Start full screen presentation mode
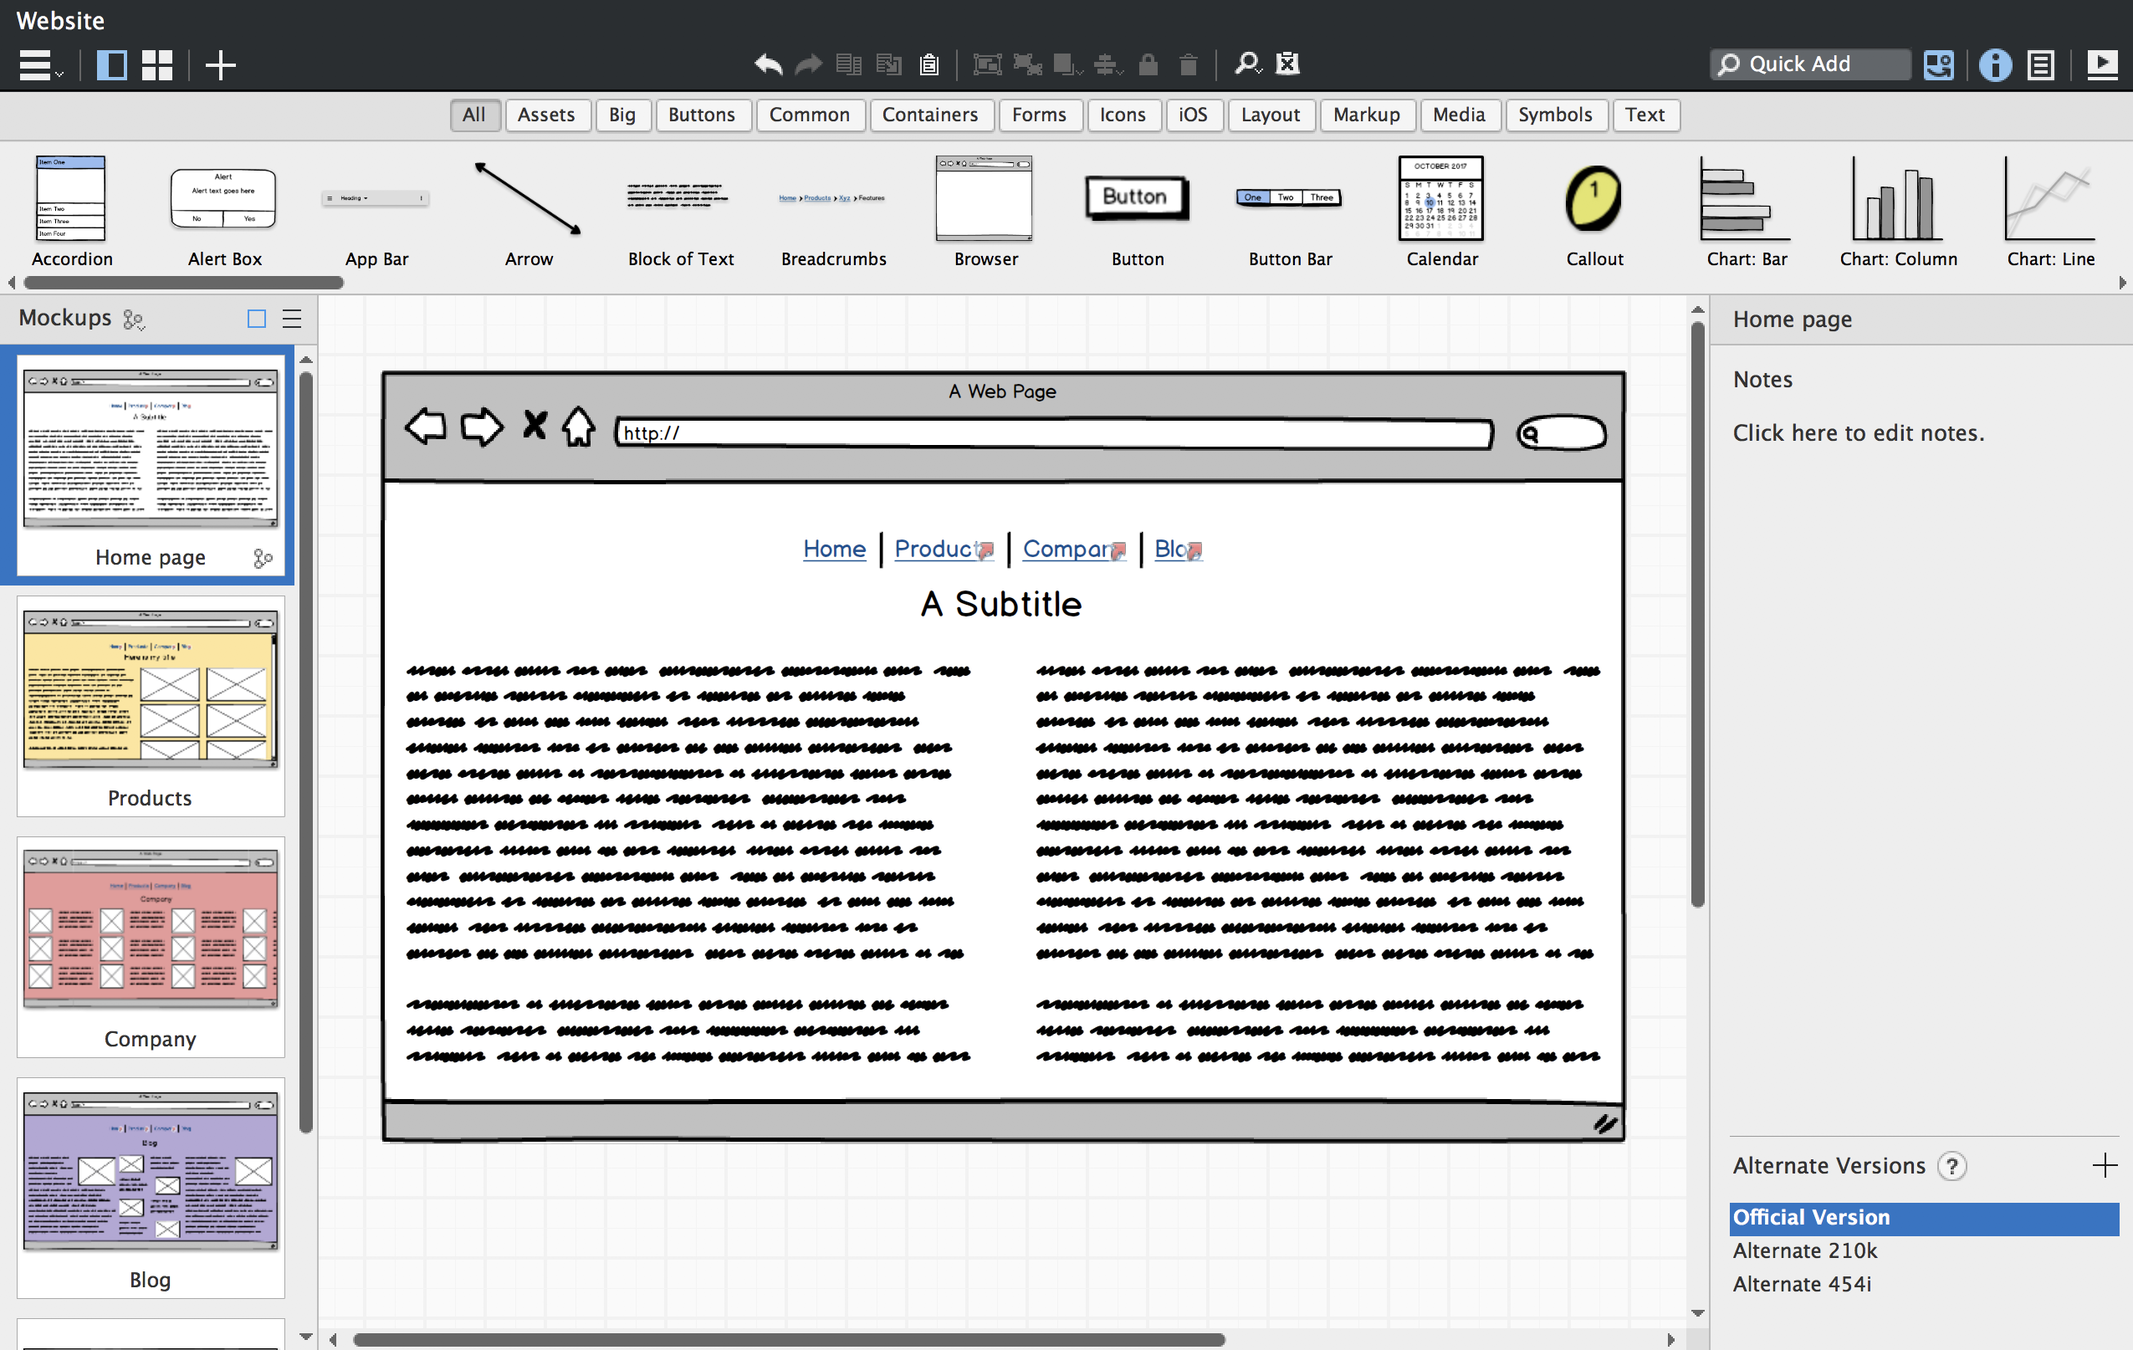 (x=2102, y=65)
